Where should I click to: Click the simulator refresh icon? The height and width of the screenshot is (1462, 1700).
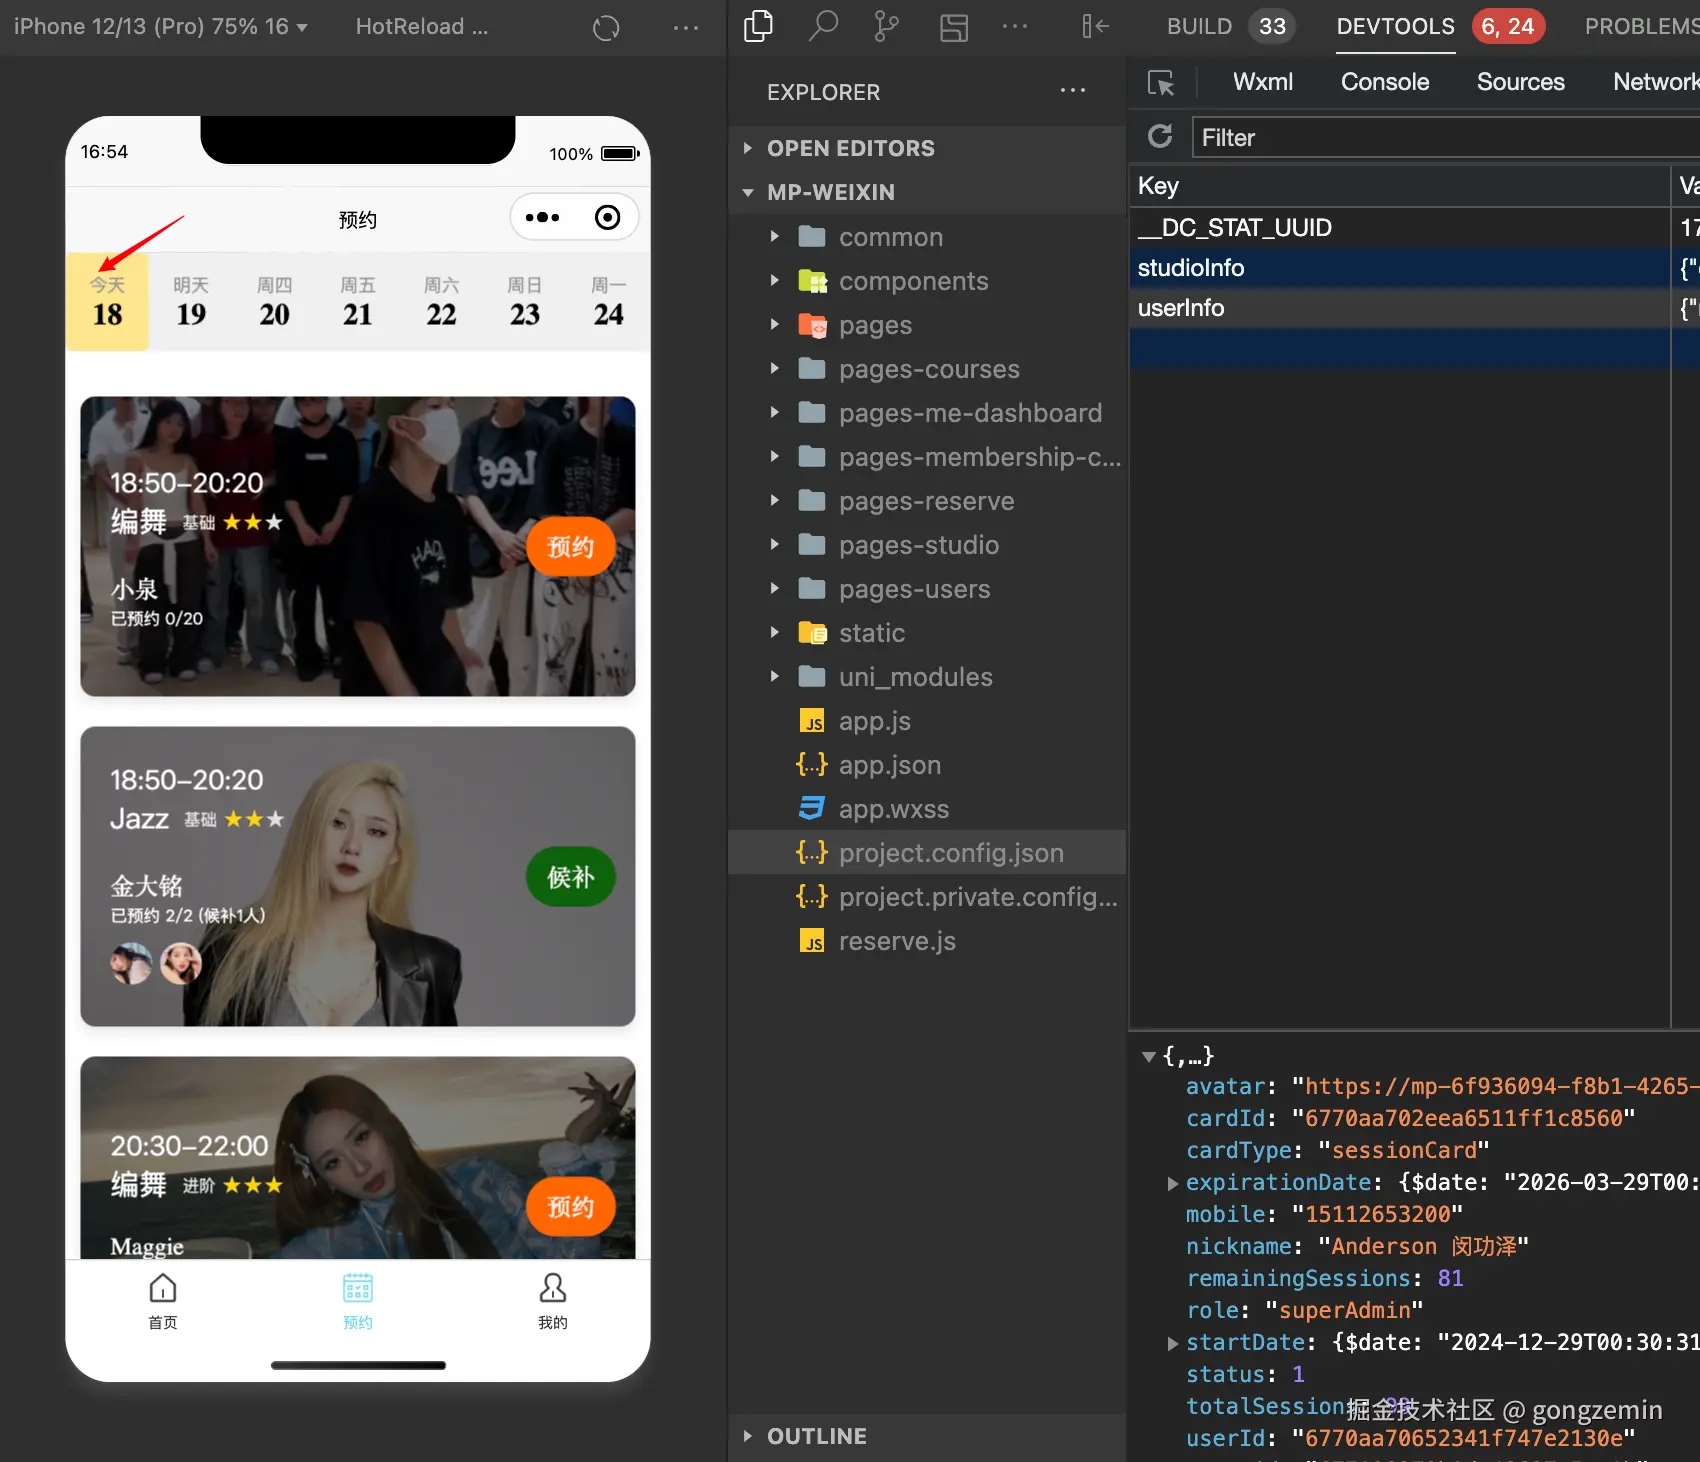[x=606, y=28]
